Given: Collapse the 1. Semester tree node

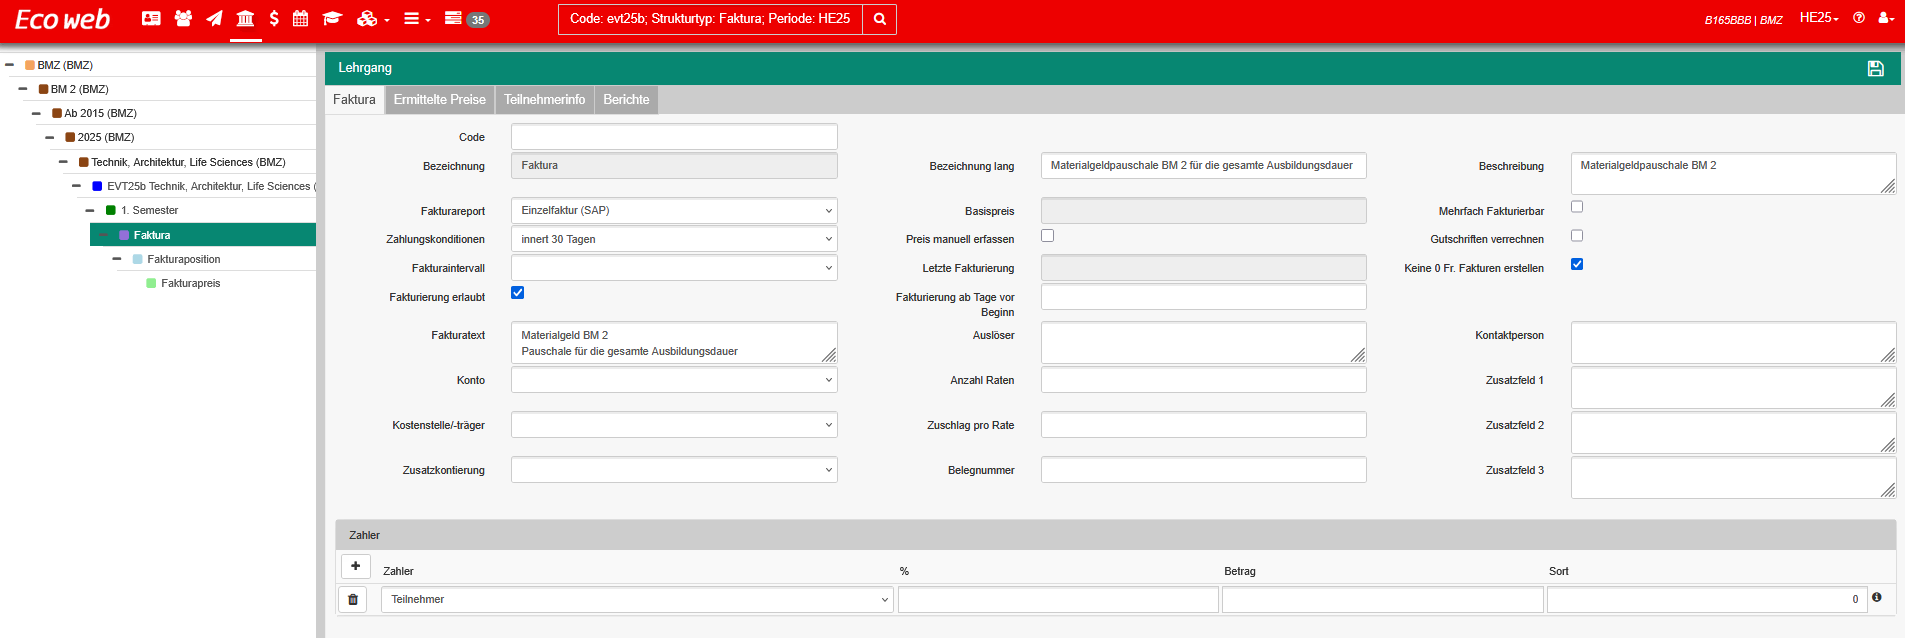Looking at the screenshot, I should point(90,211).
